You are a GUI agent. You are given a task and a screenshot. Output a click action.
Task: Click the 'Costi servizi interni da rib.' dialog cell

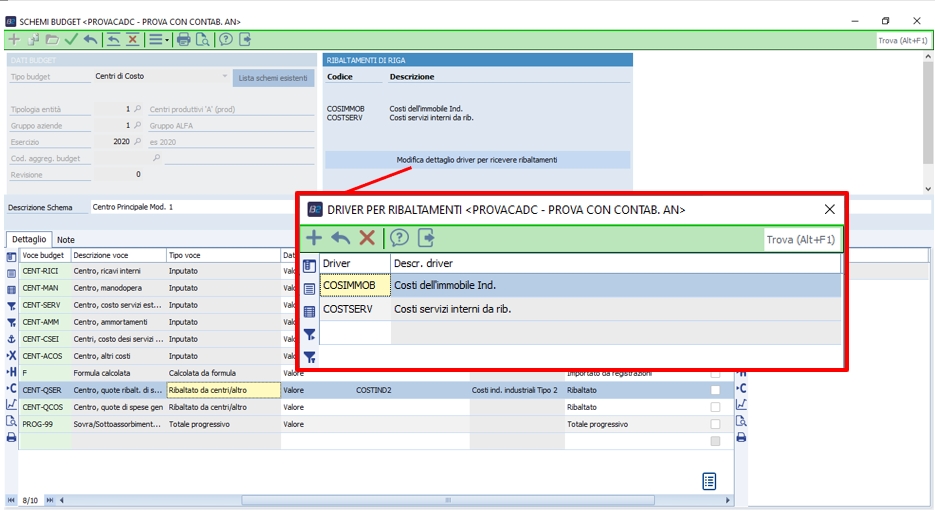click(616, 309)
